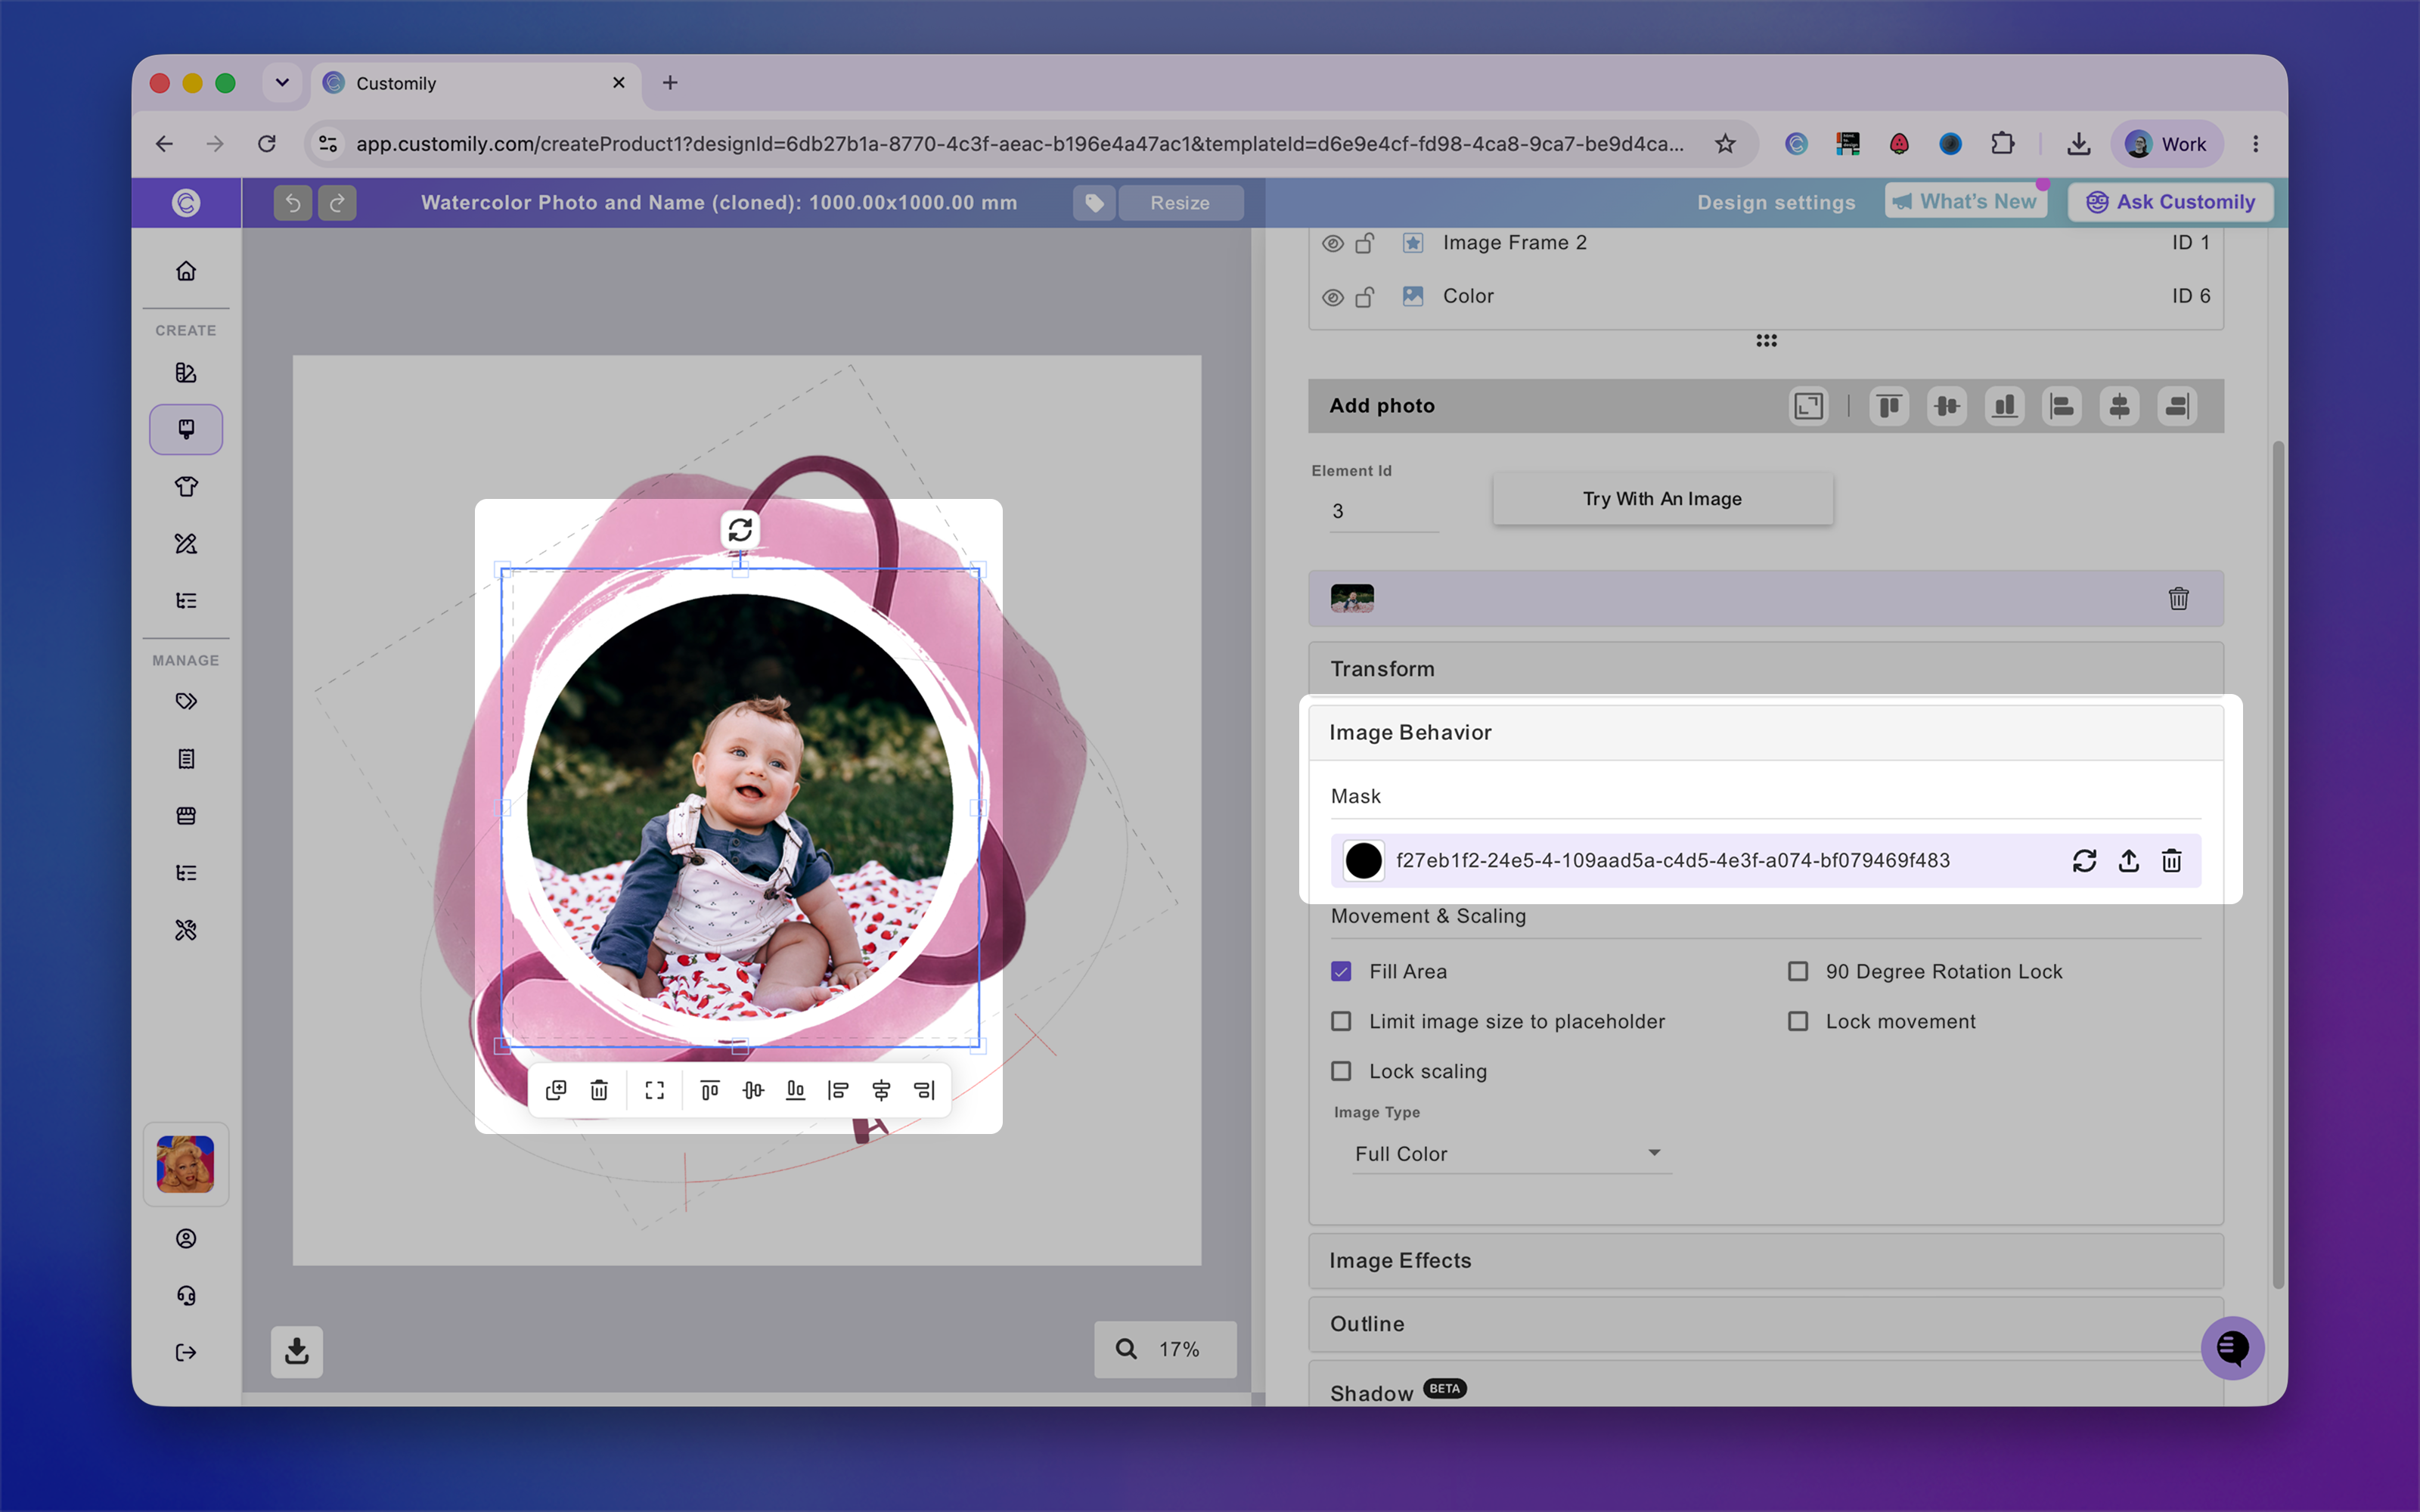2420x1512 pixels.
Task: Enable 90 Degree Rotation Lock
Action: point(1797,971)
